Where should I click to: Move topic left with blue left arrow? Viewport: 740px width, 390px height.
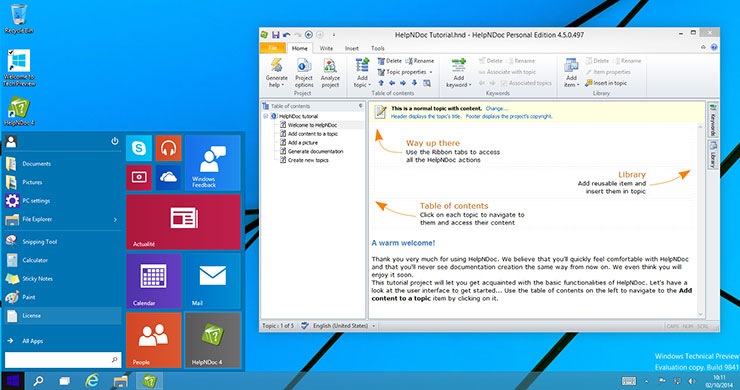pyautogui.click(x=392, y=83)
